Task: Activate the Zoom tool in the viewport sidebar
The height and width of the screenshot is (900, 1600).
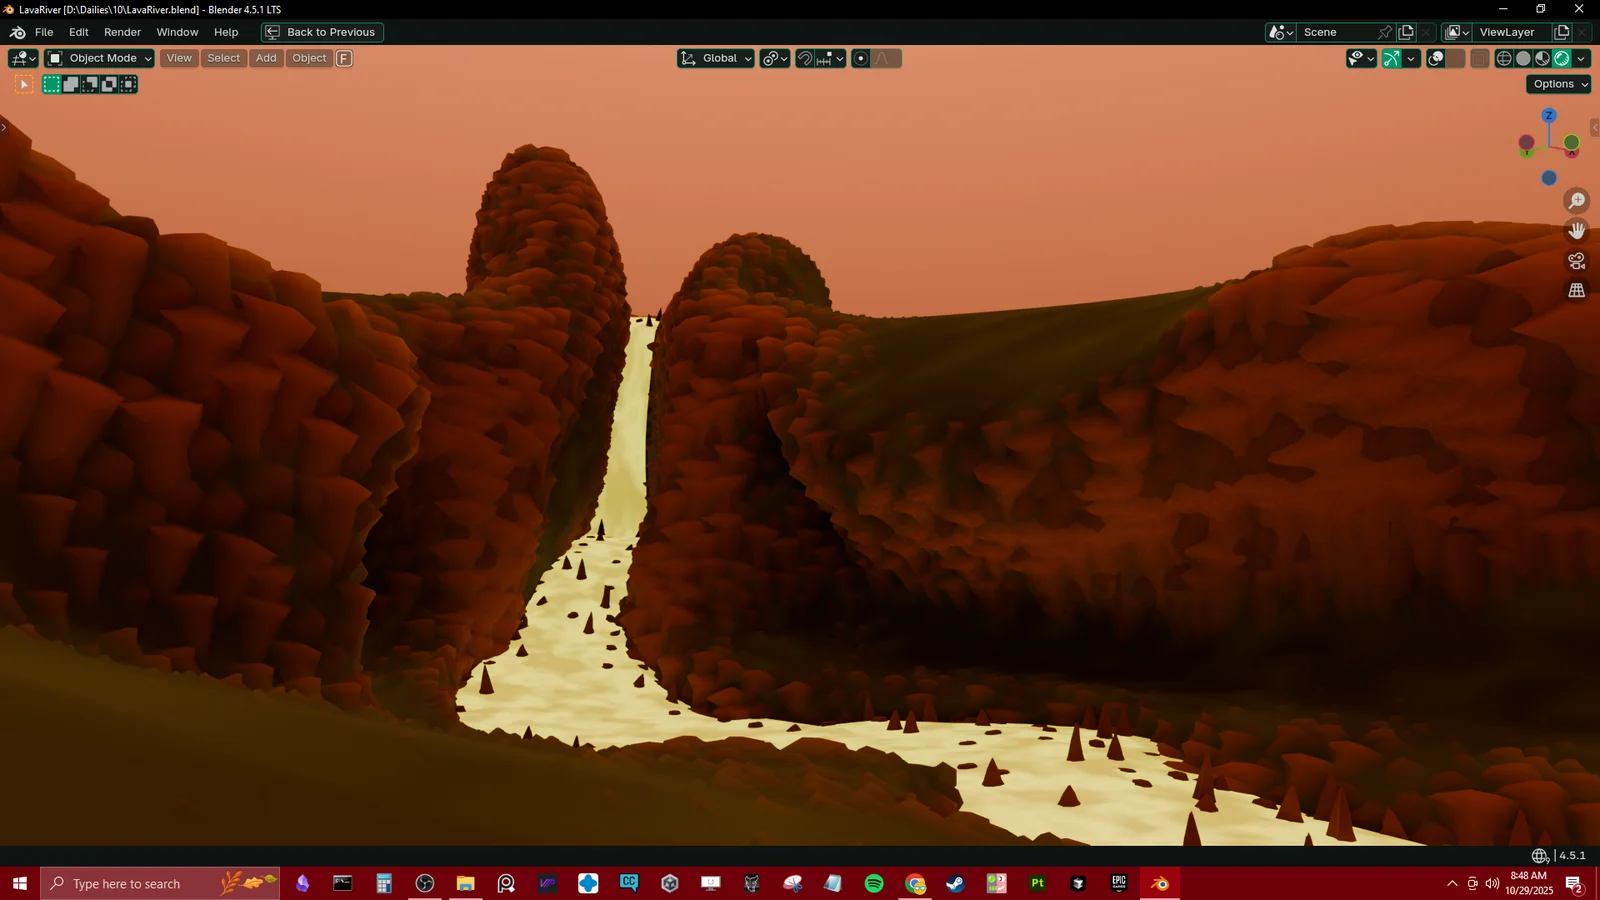Action: click(1577, 200)
